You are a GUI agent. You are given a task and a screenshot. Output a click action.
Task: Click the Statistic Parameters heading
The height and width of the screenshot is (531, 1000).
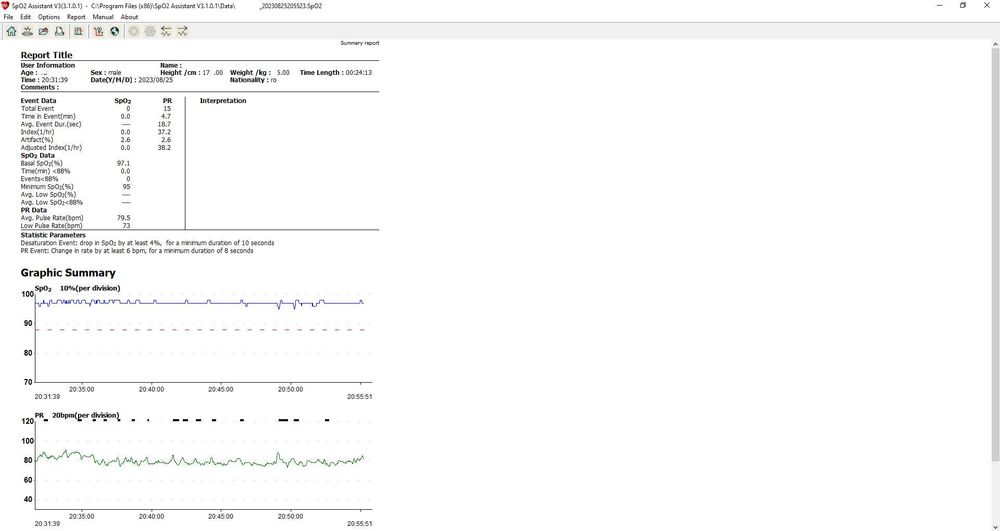click(x=53, y=235)
